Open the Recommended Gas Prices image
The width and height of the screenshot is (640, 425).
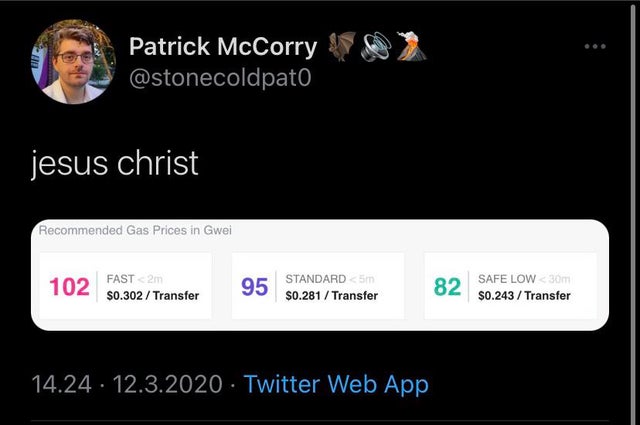click(320, 275)
